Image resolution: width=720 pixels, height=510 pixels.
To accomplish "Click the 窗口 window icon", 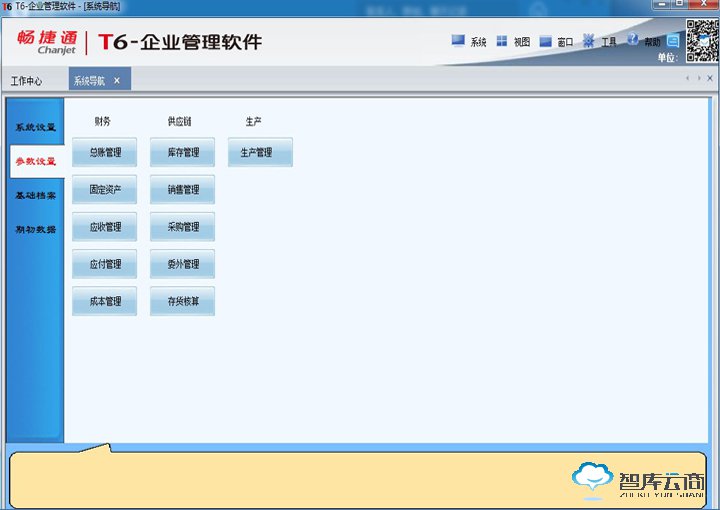I will tap(545, 42).
